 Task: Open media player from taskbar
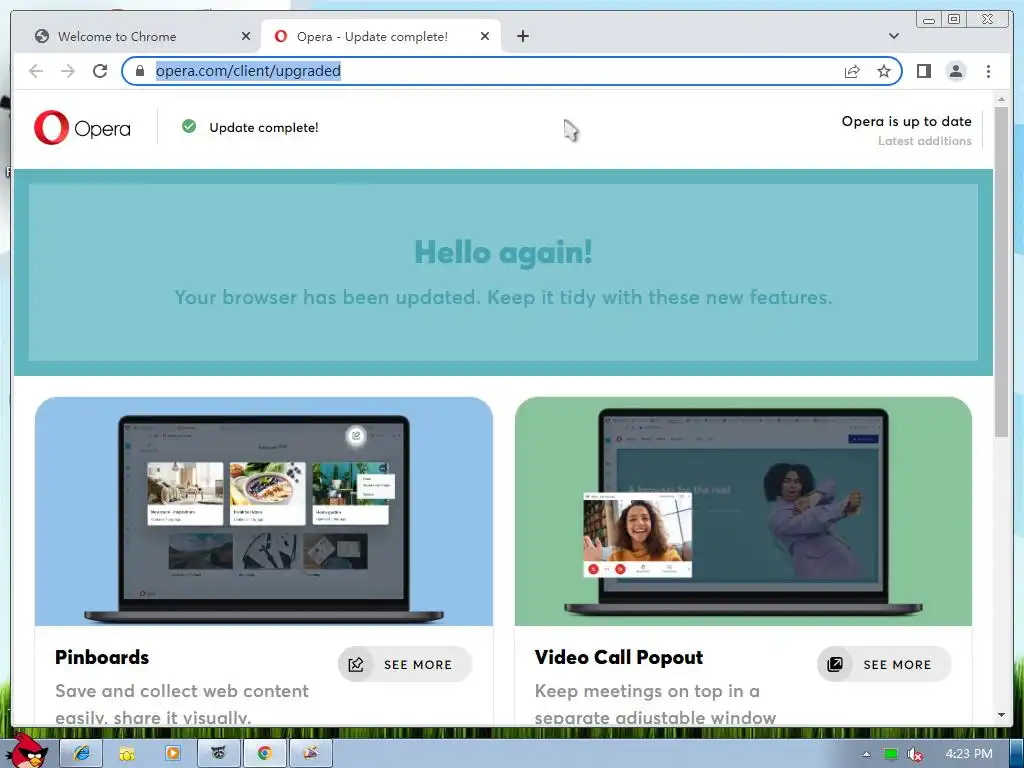[x=172, y=754]
